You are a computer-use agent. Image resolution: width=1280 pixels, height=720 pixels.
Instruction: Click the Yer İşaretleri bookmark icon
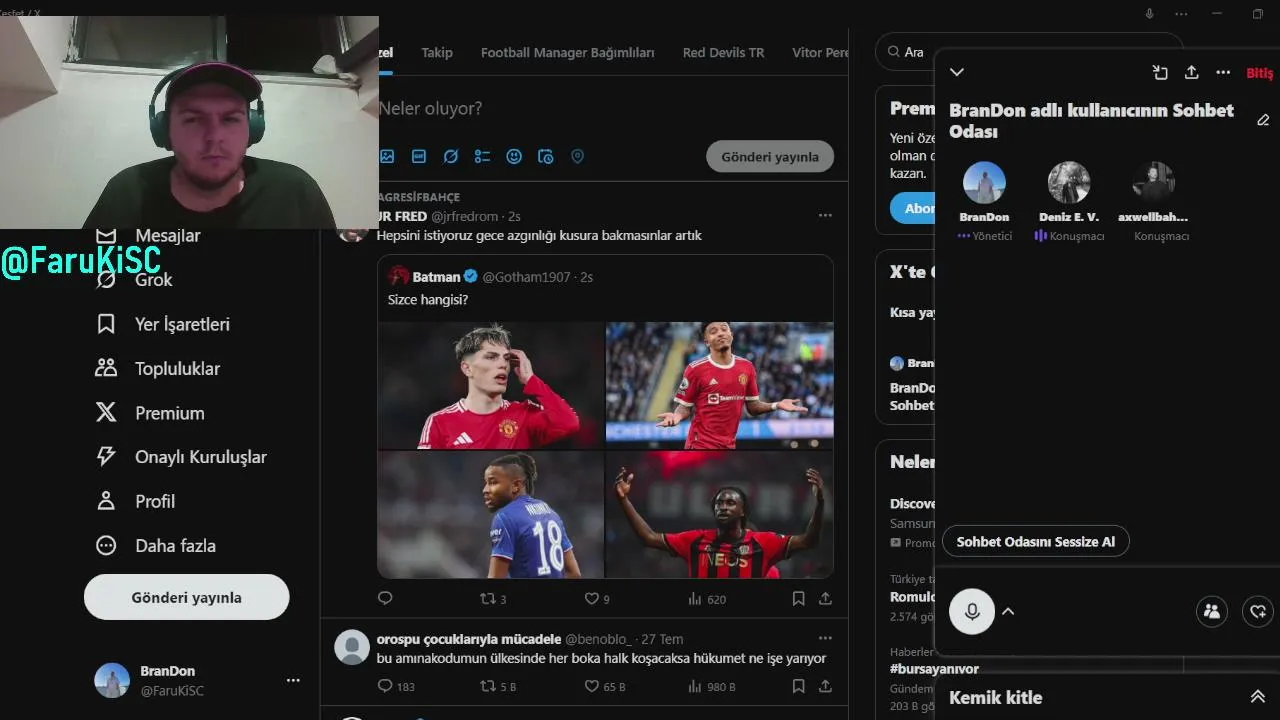pyautogui.click(x=106, y=324)
